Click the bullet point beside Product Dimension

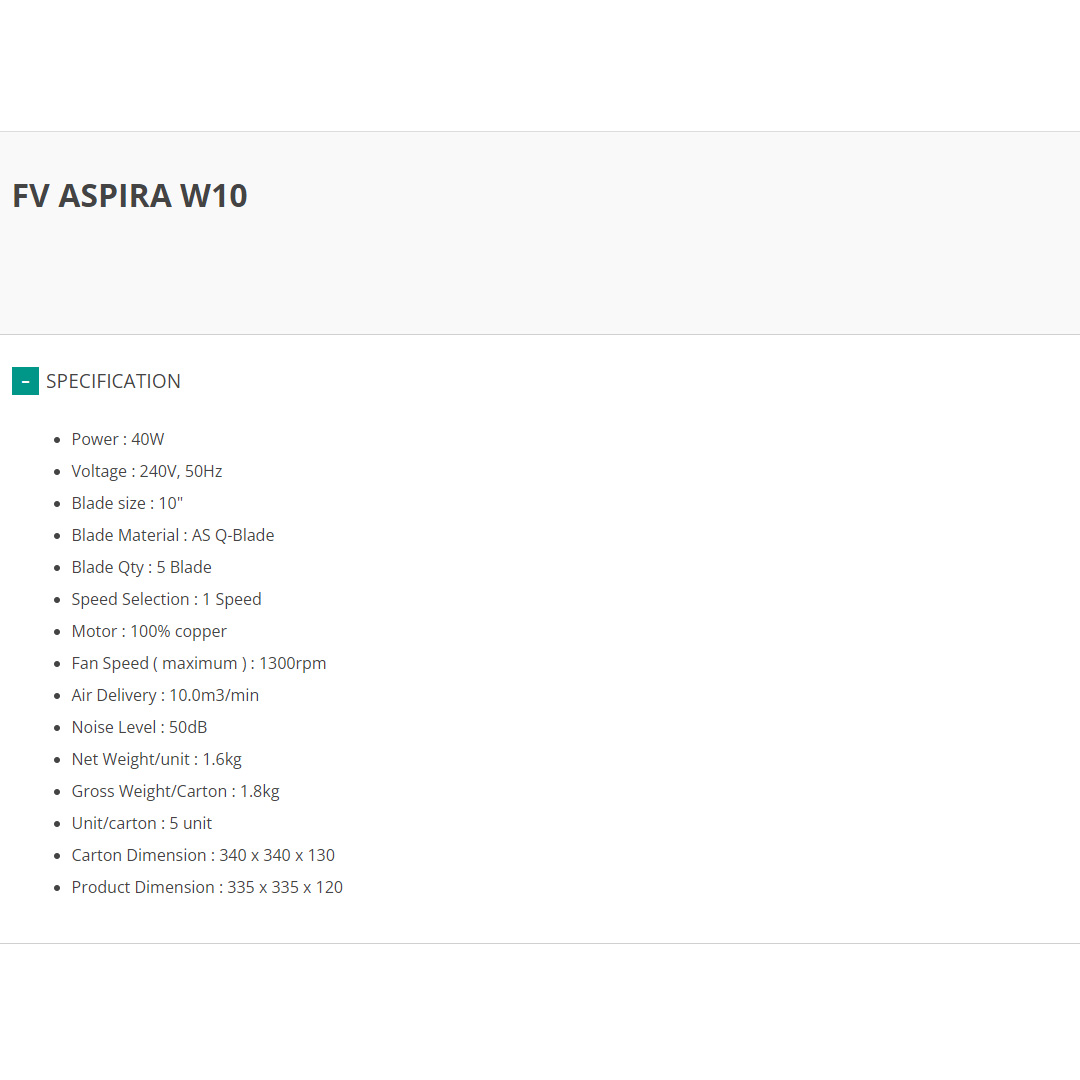(x=57, y=888)
